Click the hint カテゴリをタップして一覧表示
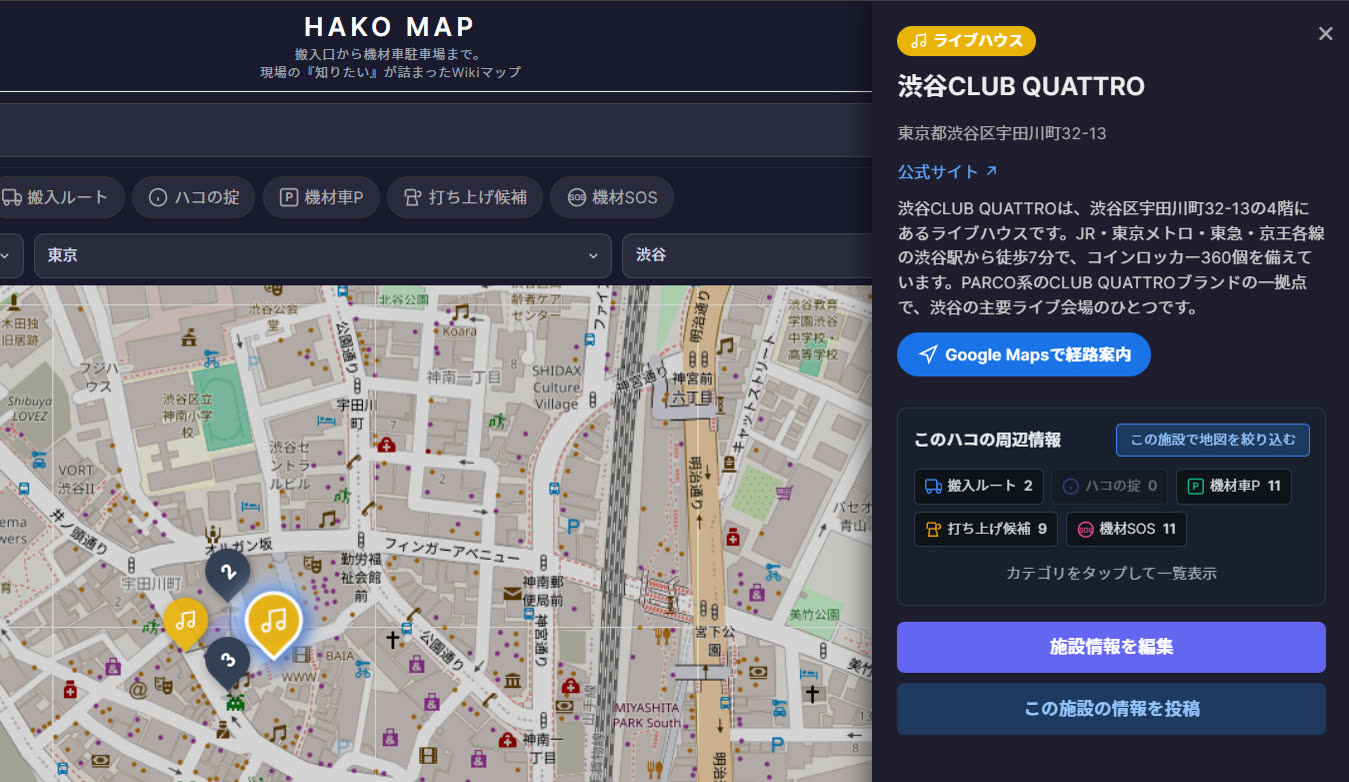The height and width of the screenshot is (782, 1349). click(1111, 574)
